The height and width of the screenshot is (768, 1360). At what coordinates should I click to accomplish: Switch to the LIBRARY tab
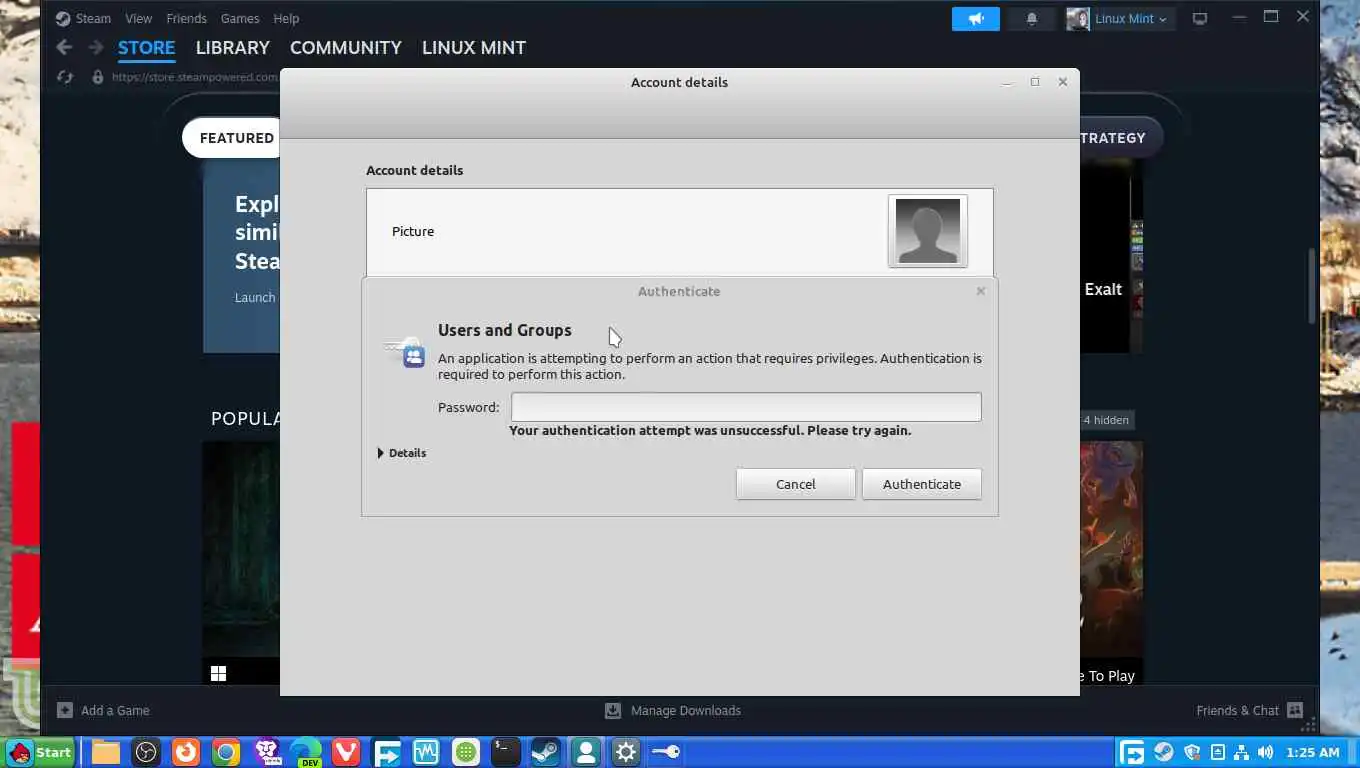tap(233, 48)
